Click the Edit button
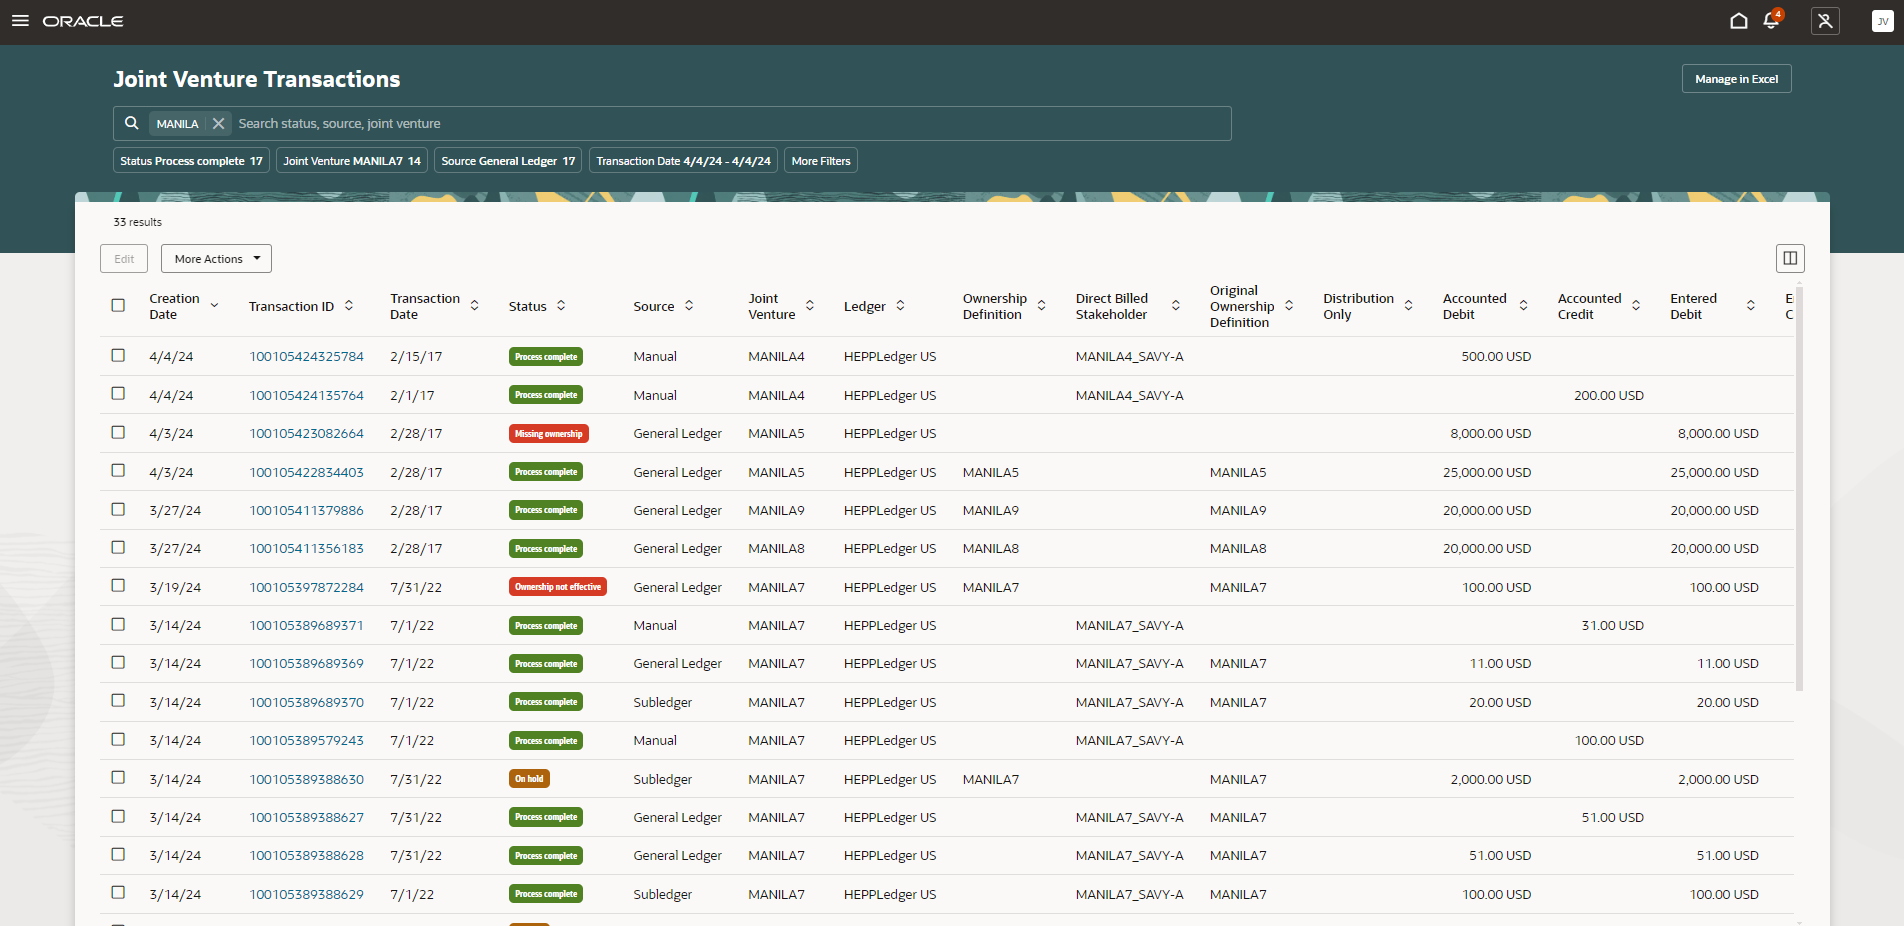This screenshot has width=1904, height=926. (x=124, y=258)
